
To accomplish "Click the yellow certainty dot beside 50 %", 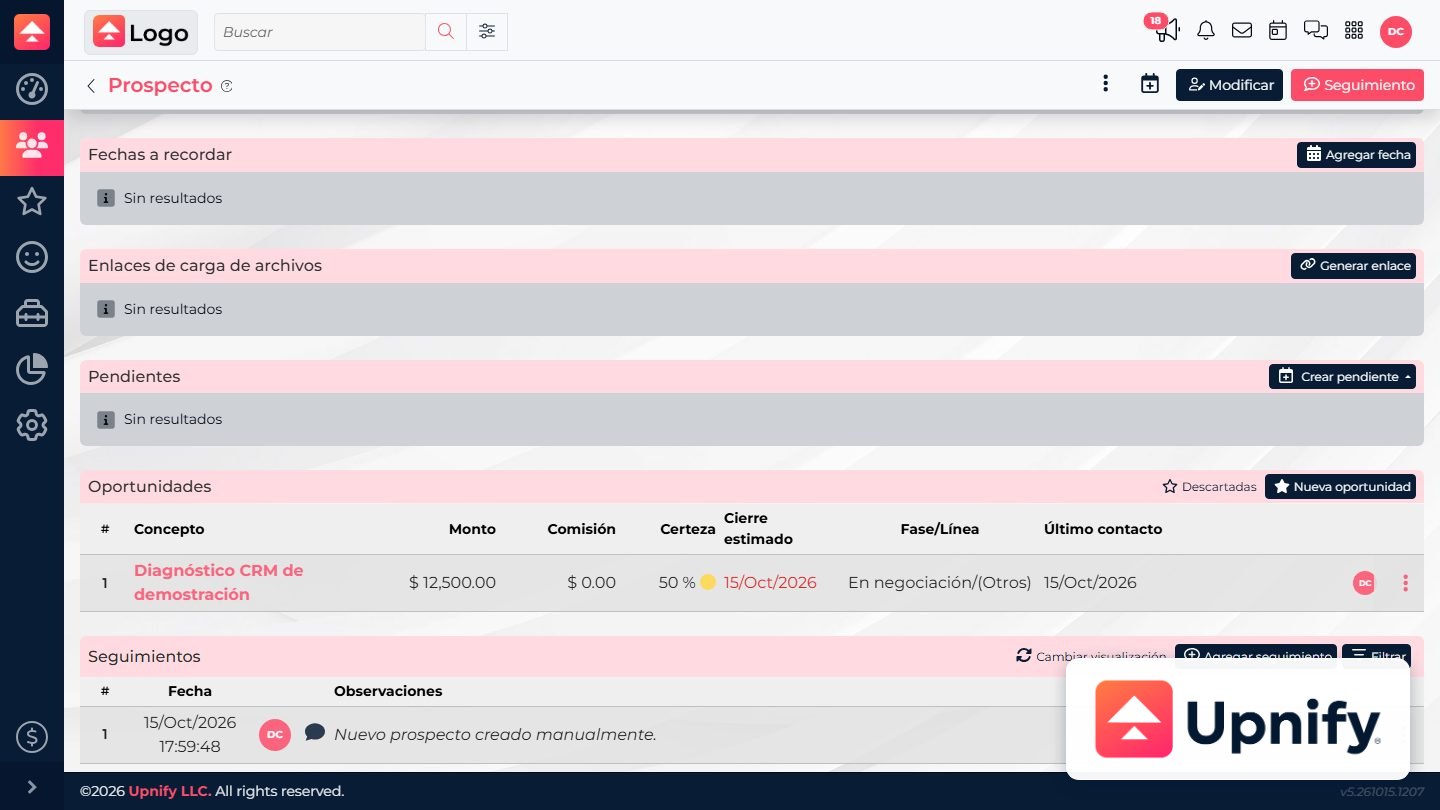I will tap(708, 582).
